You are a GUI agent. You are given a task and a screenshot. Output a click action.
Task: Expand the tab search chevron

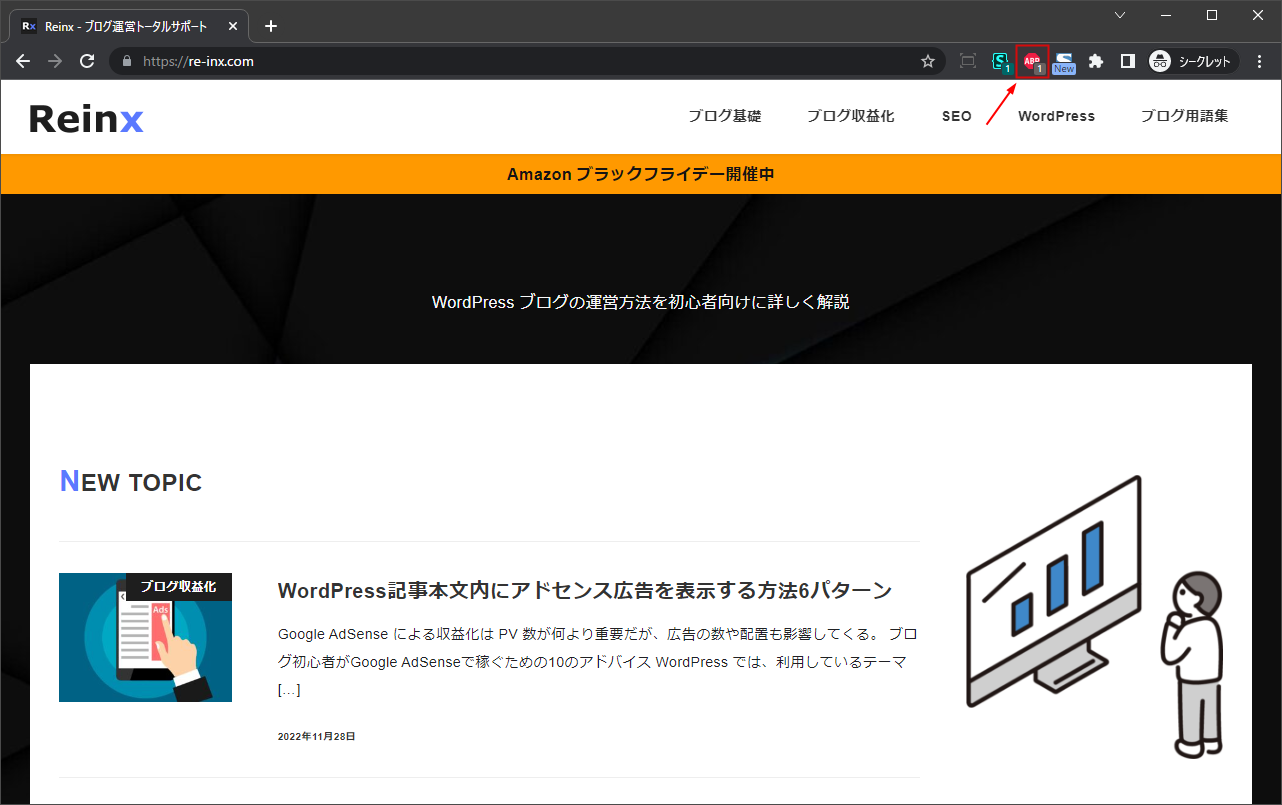(x=1120, y=15)
